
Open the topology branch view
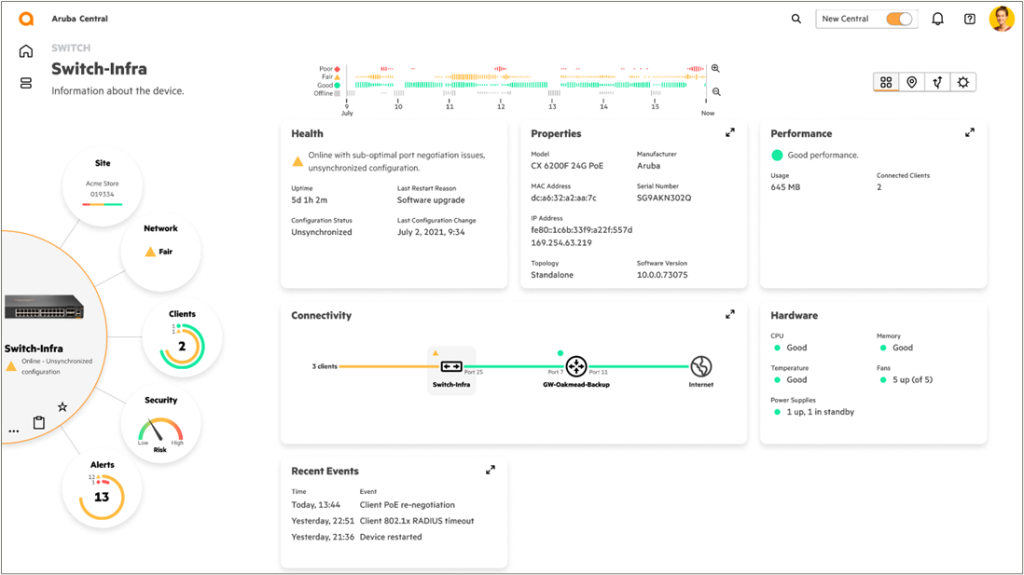(x=937, y=82)
